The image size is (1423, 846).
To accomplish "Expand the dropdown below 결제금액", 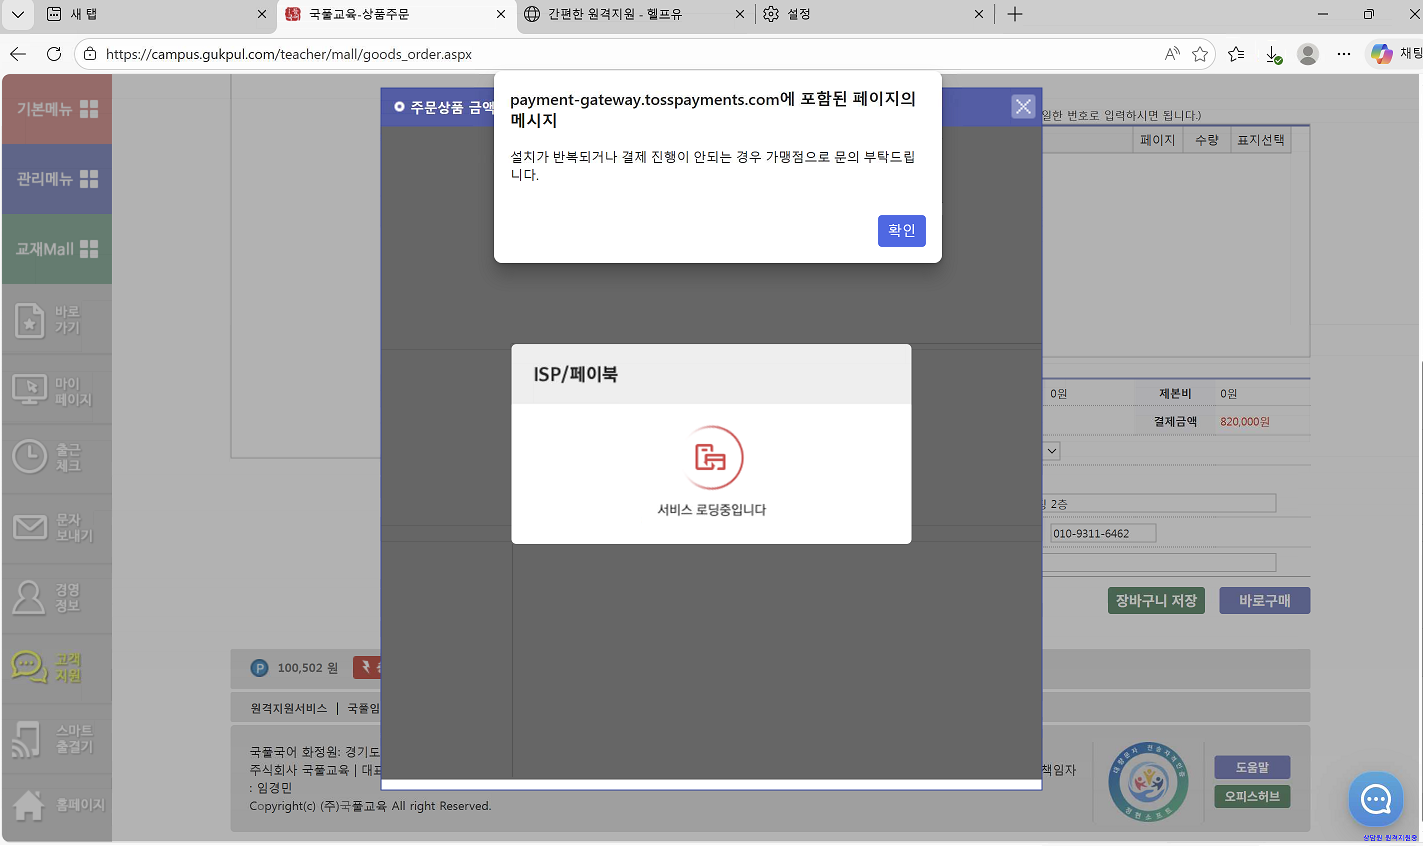I will pyautogui.click(x=1051, y=451).
